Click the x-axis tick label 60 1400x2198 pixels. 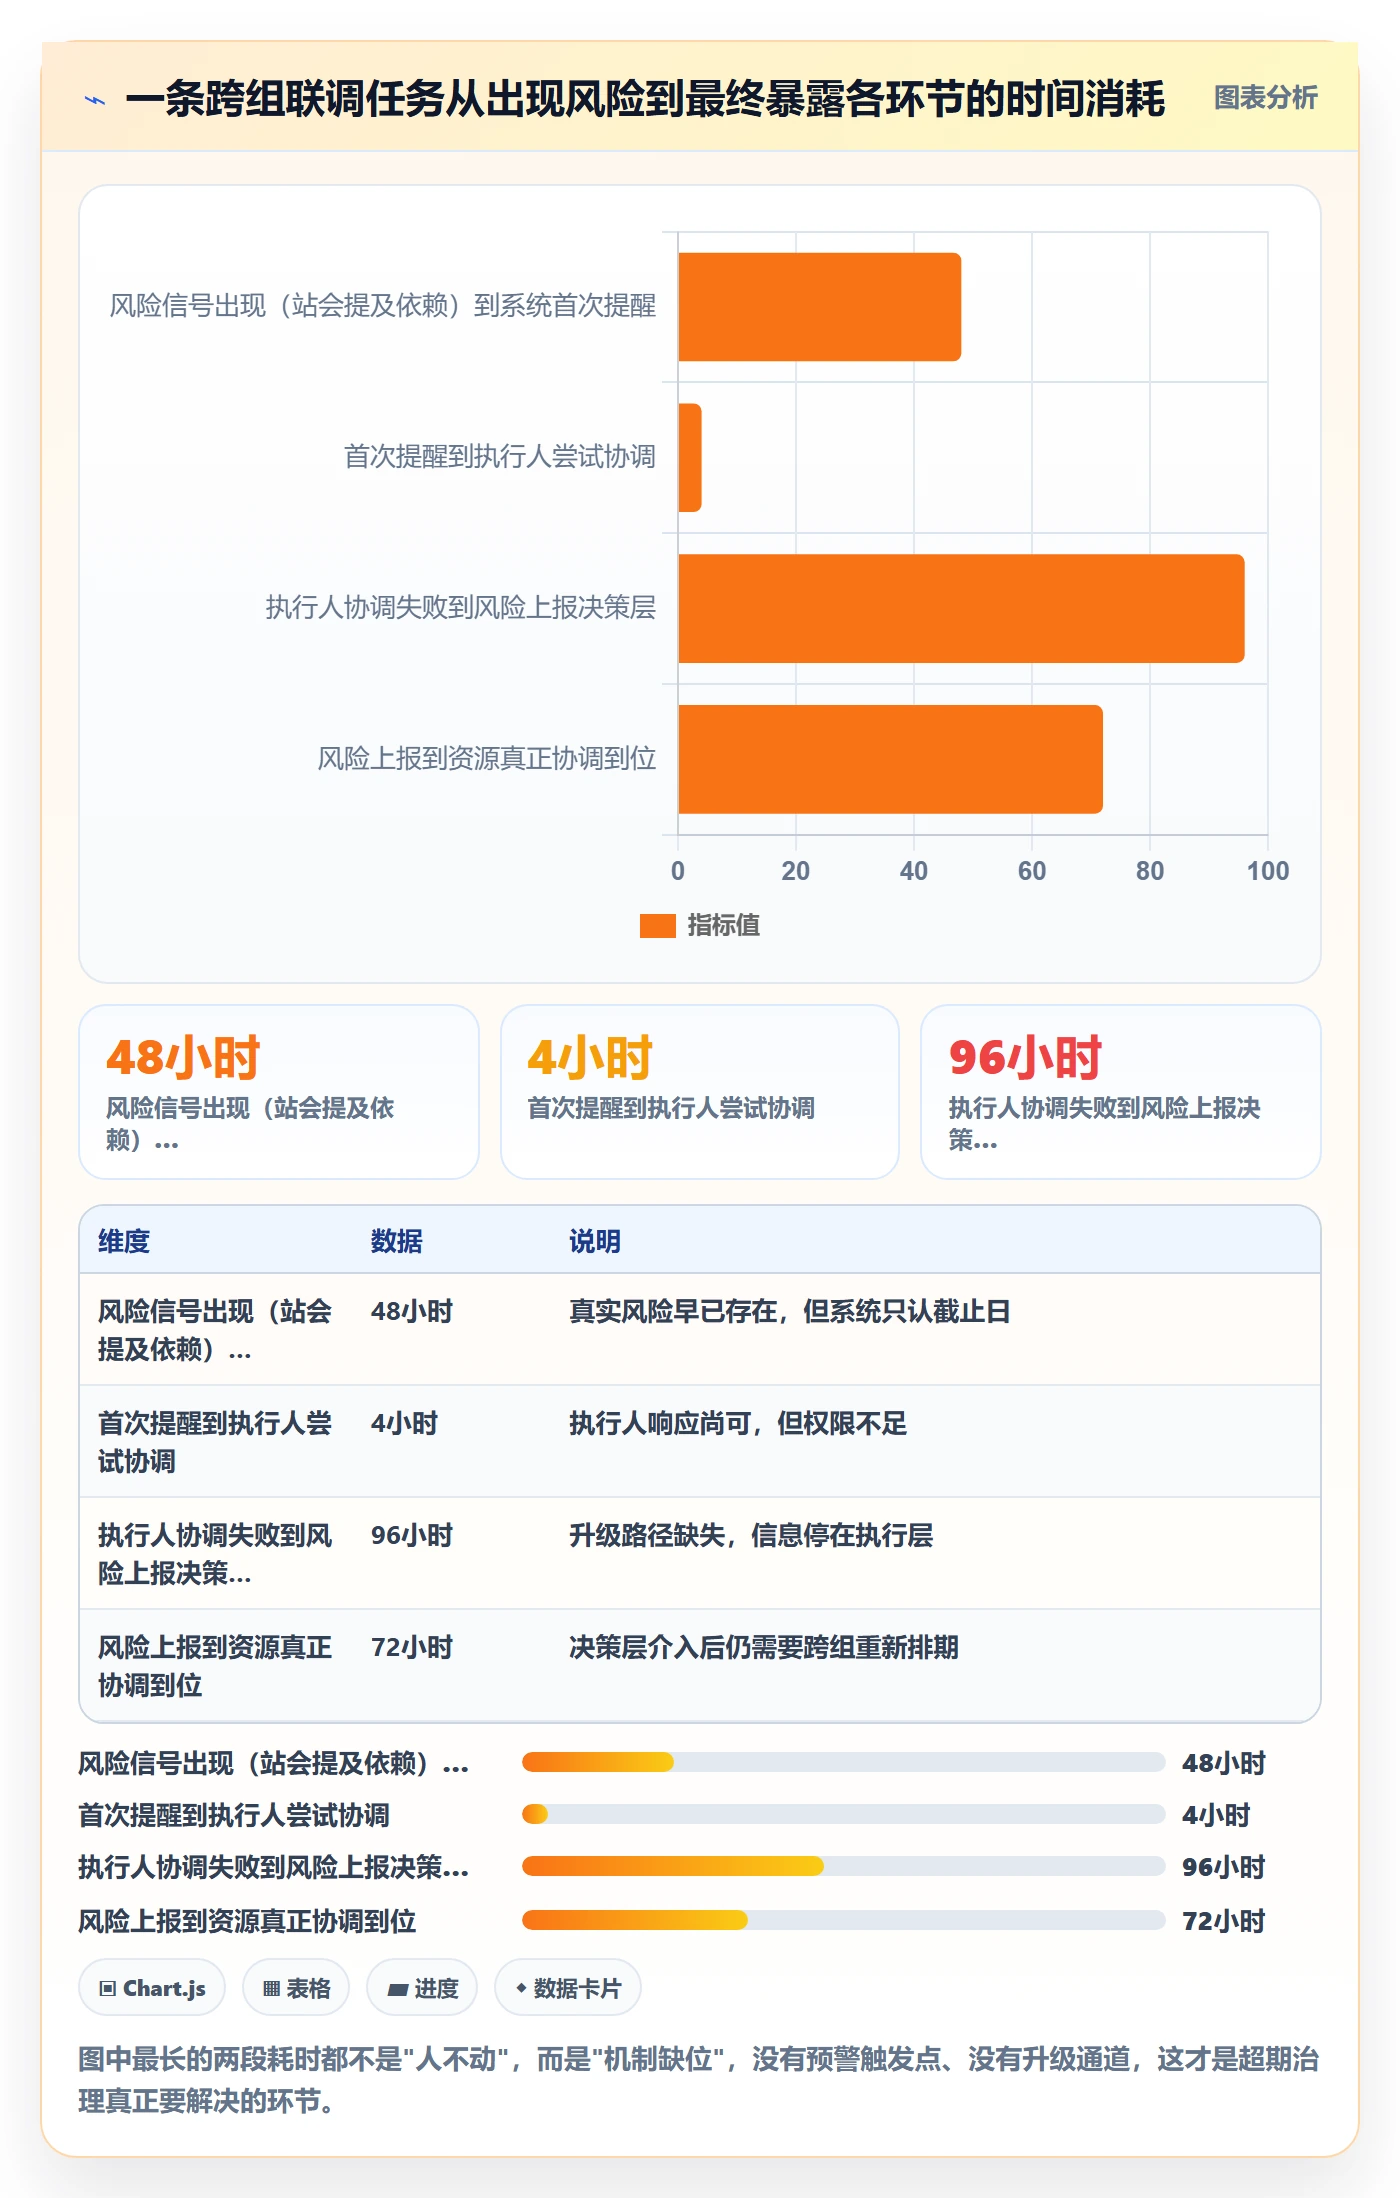click(1032, 871)
